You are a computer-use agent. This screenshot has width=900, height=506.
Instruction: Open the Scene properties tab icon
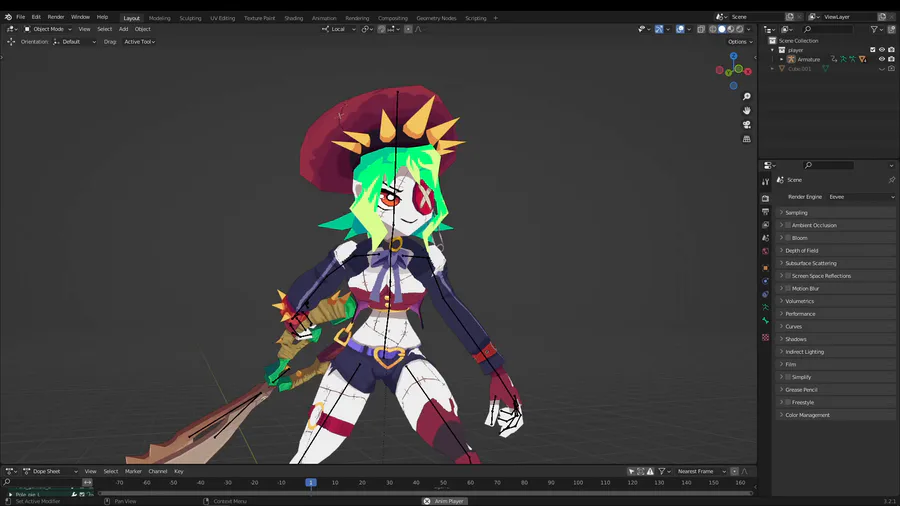pyautogui.click(x=765, y=238)
